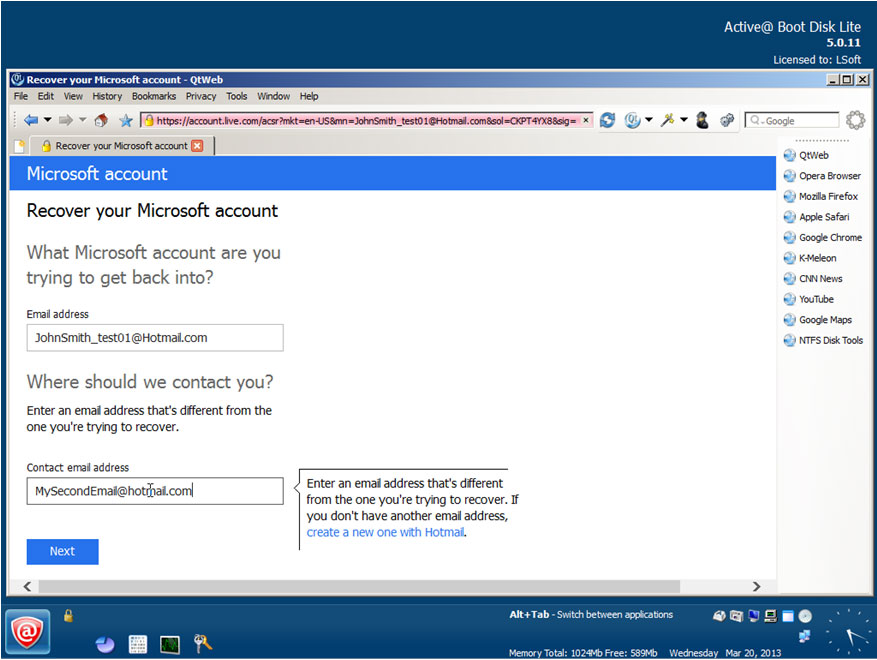Launch the calculator-style grid taskbar icon
The height and width of the screenshot is (660, 877).
(x=138, y=644)
